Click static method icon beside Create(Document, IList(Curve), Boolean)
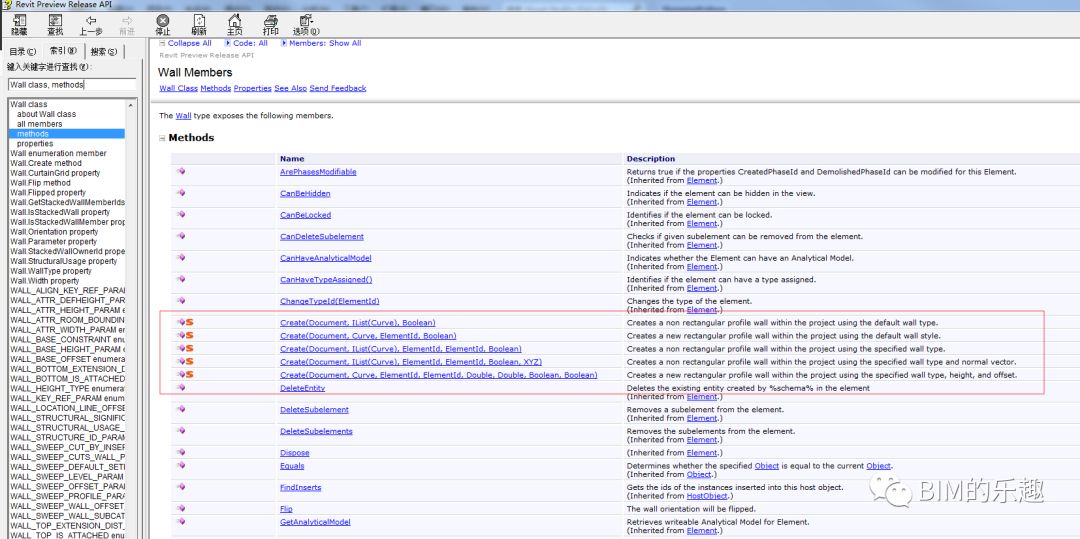The image size is (1080, 539). (x=185, y=322)
